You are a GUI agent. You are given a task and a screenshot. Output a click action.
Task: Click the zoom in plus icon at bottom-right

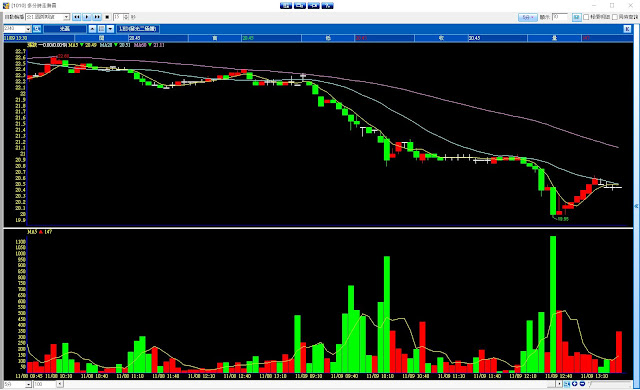pyautogui.click(x=575, y=384)
